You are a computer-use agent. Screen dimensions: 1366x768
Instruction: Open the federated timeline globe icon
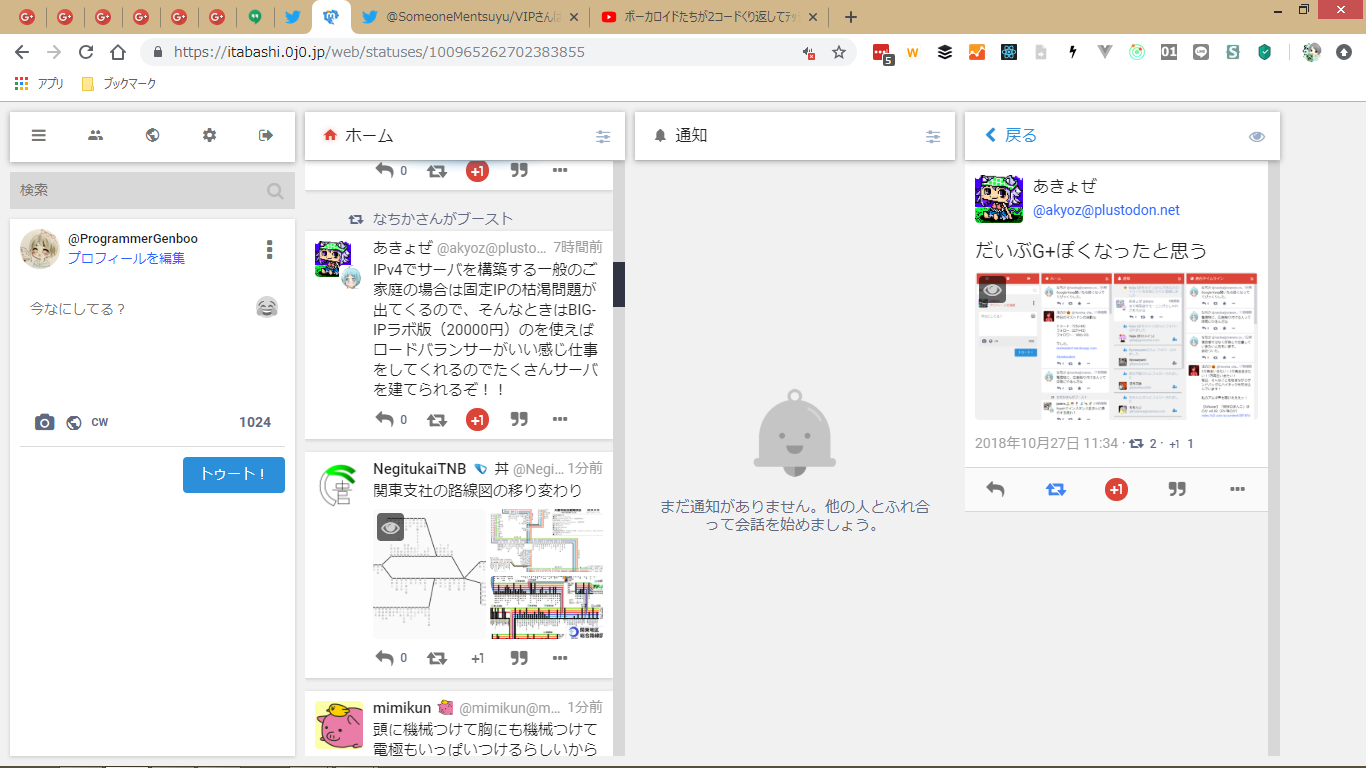click(x=152, y=135)
